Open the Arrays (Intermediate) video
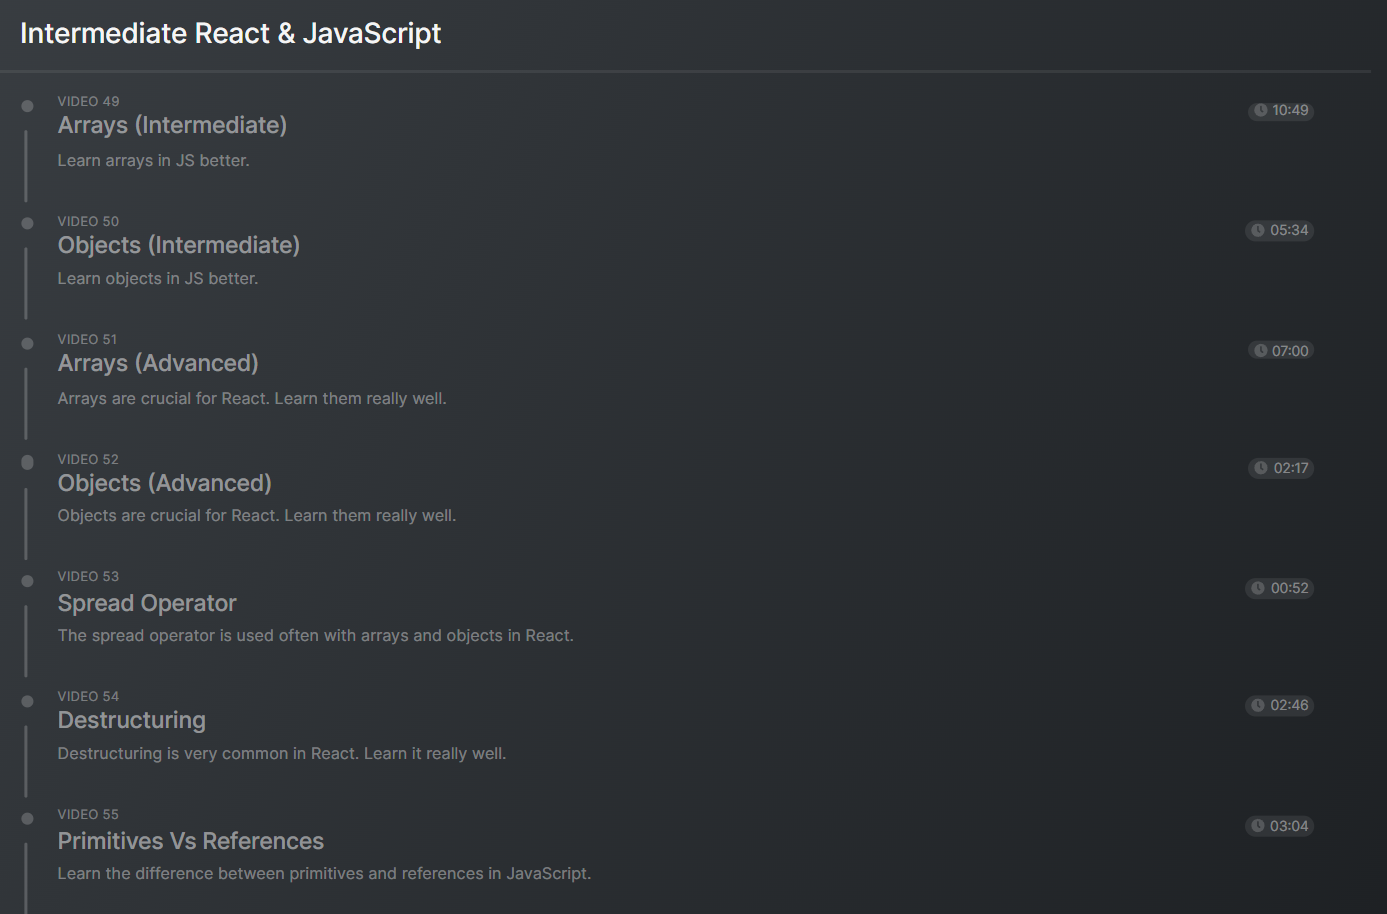 click(172, 126)
